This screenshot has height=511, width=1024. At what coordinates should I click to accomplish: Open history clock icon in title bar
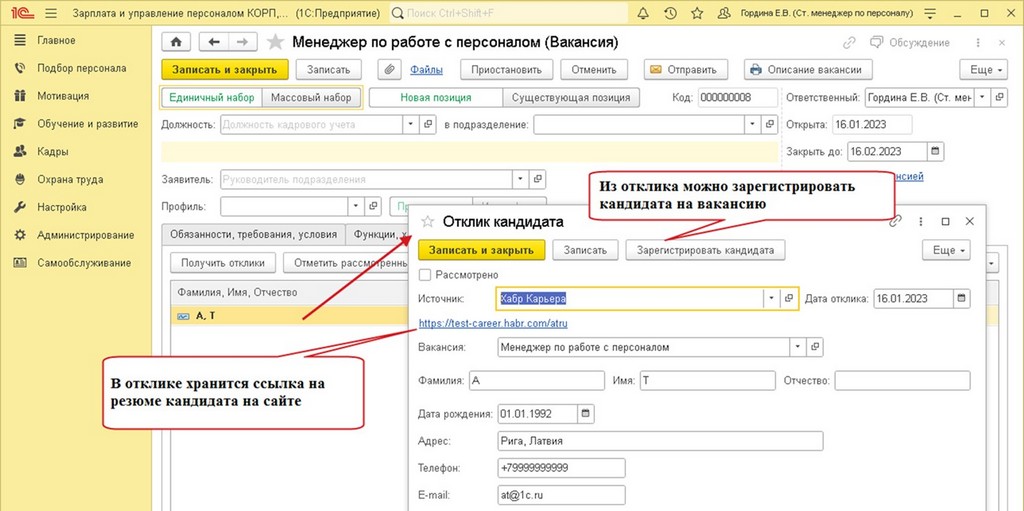point(670,13)
